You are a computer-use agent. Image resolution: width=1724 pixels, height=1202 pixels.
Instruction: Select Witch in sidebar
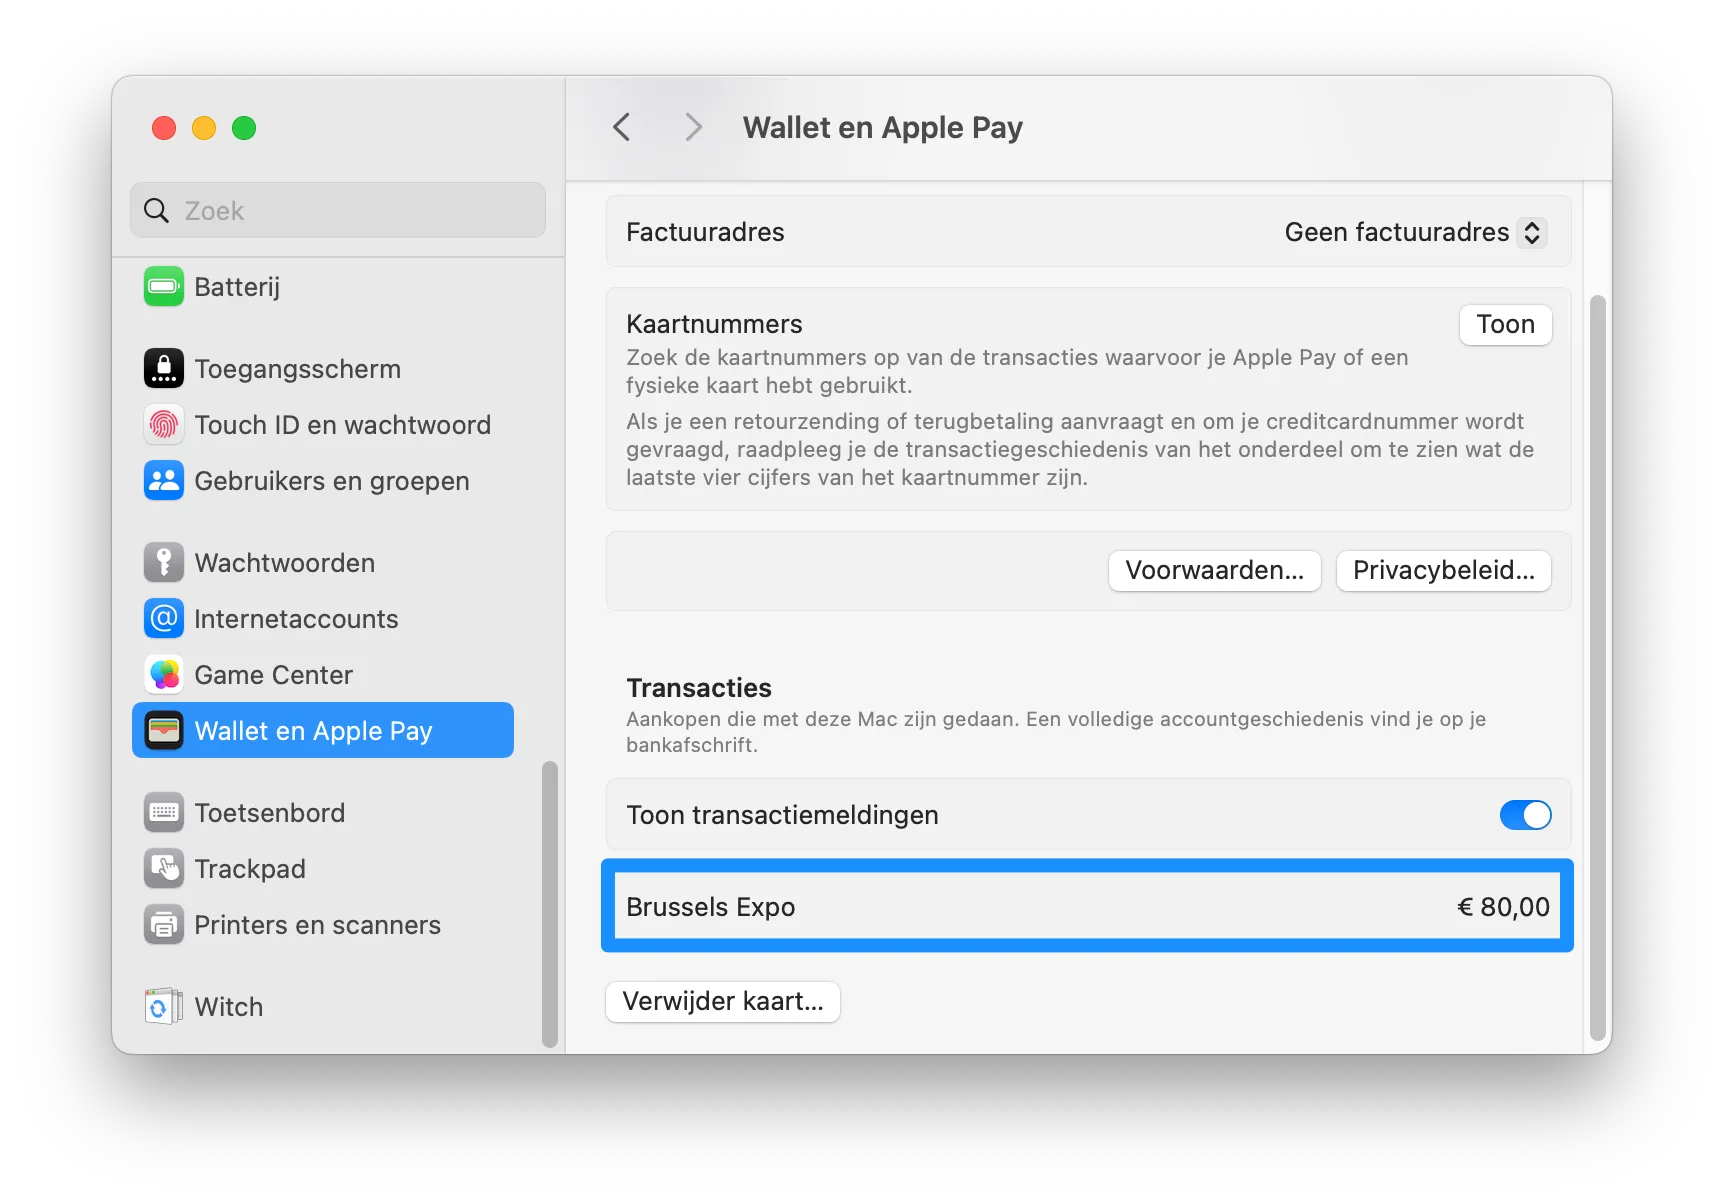click(x=323, y=1007)
